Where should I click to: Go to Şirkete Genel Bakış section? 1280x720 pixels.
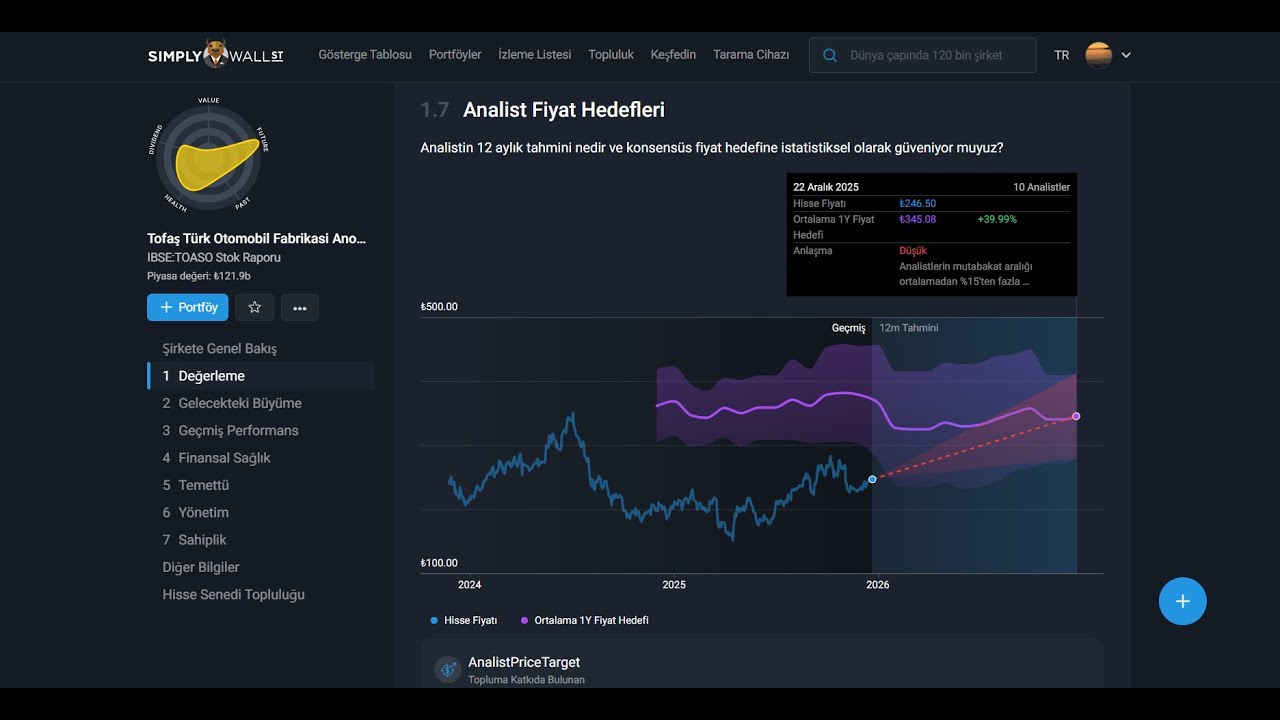(x=220, y=349)
